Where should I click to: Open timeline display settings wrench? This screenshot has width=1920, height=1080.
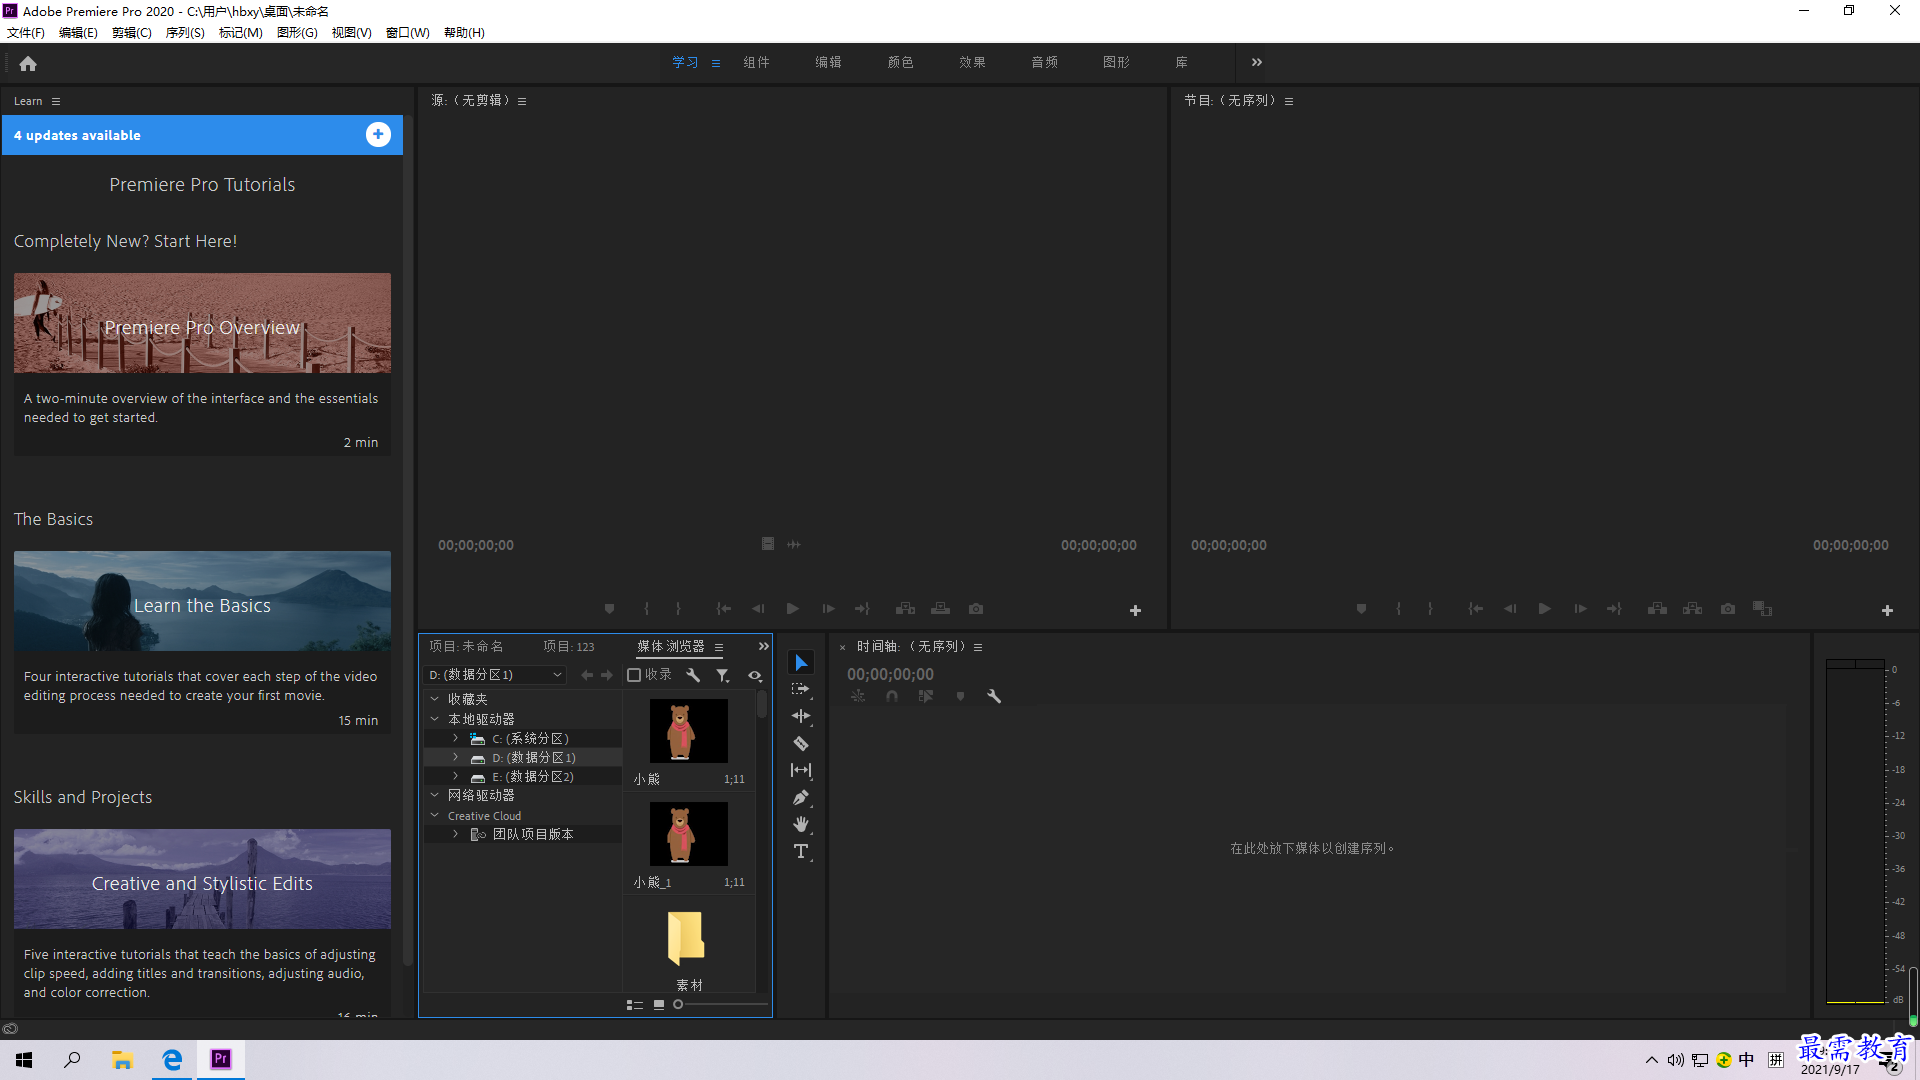(x=994, y=696)
